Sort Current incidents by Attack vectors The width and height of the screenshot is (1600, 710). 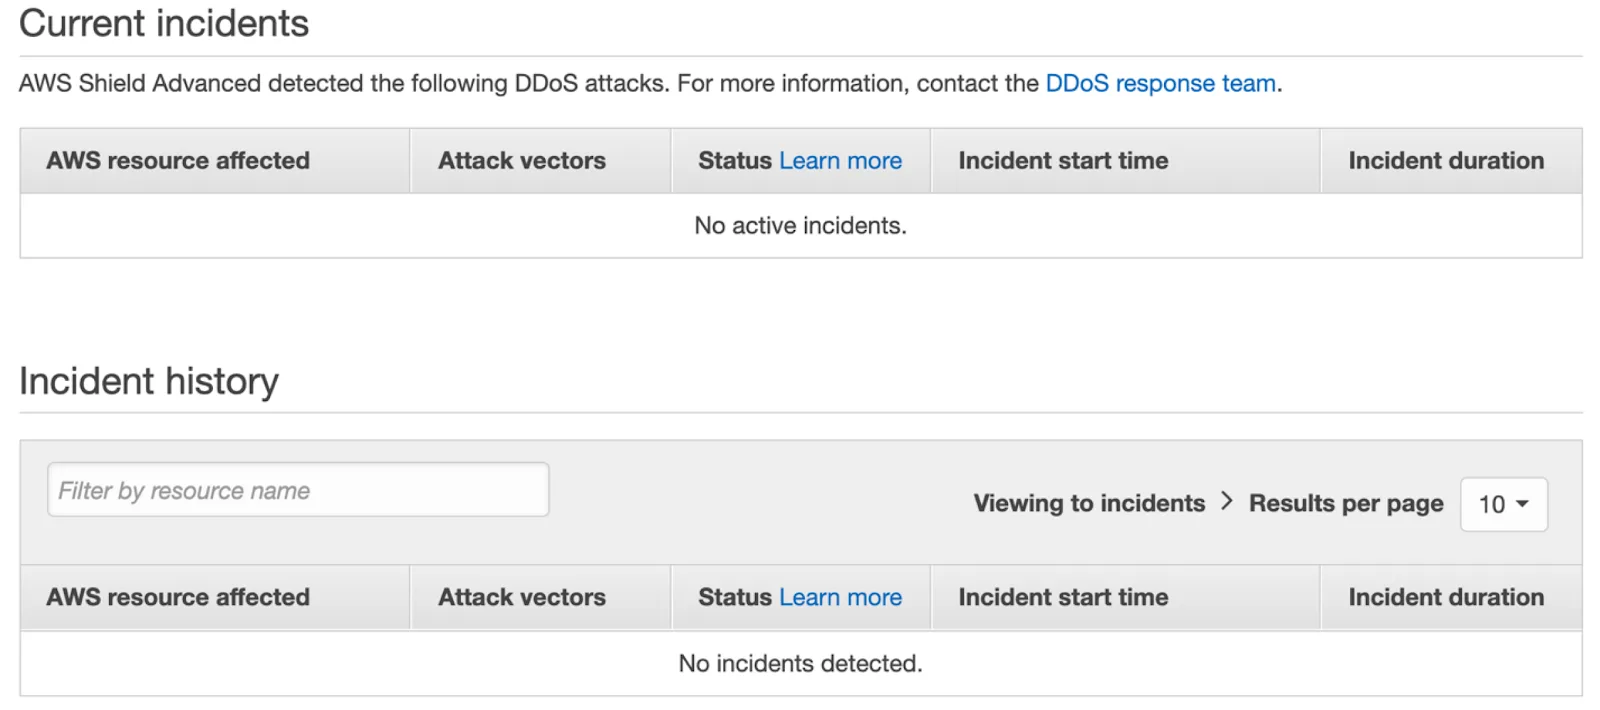pos(521,160)
